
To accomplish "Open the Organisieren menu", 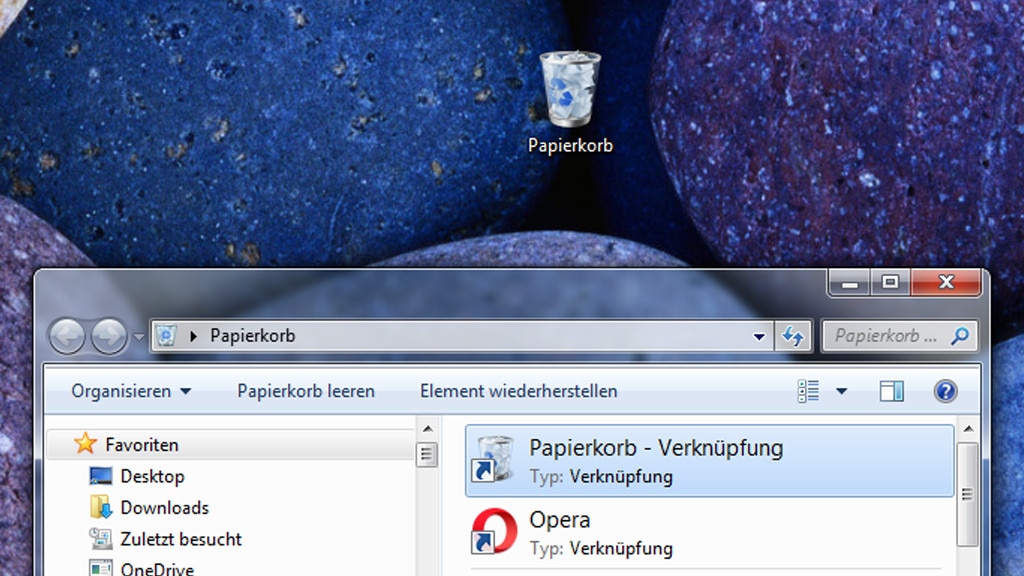I will (x=131, y=391).
